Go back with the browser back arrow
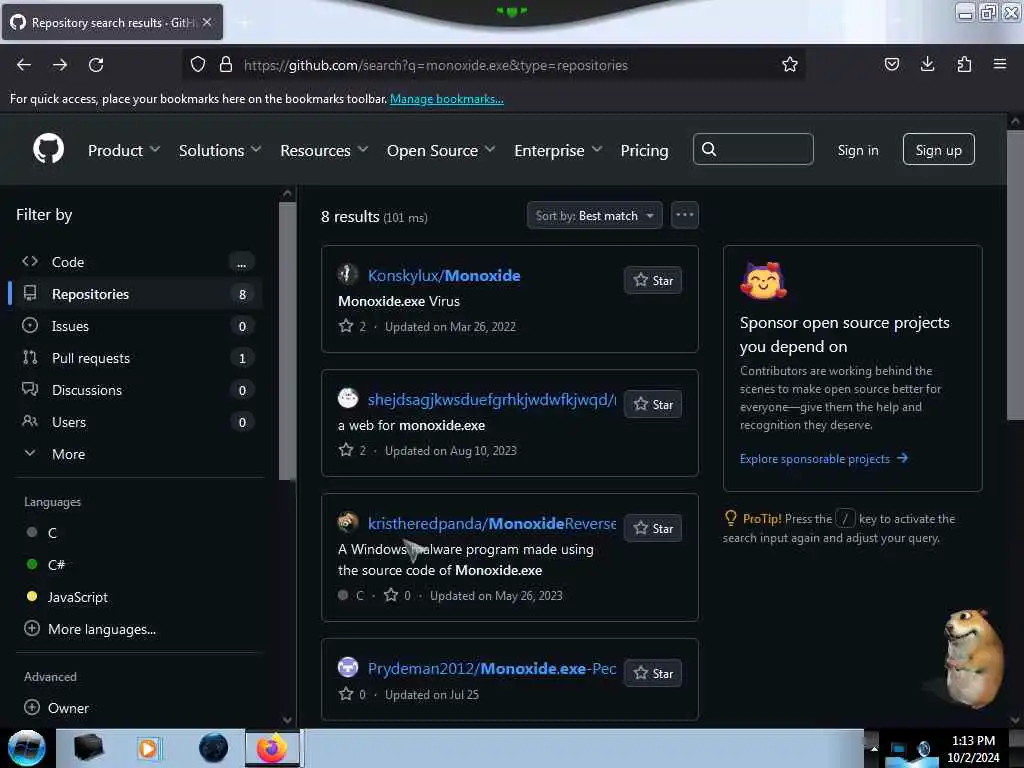The image size is (1024, 768). (x=24, y=65)
